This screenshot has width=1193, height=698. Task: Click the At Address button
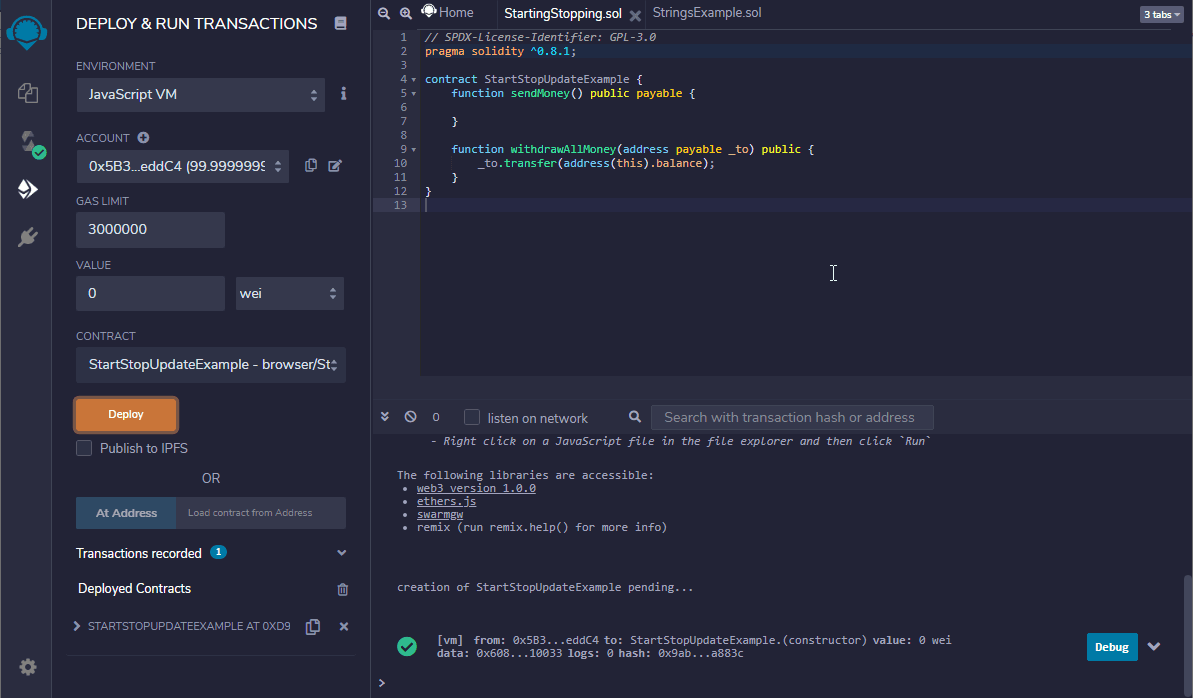point(126,513)
